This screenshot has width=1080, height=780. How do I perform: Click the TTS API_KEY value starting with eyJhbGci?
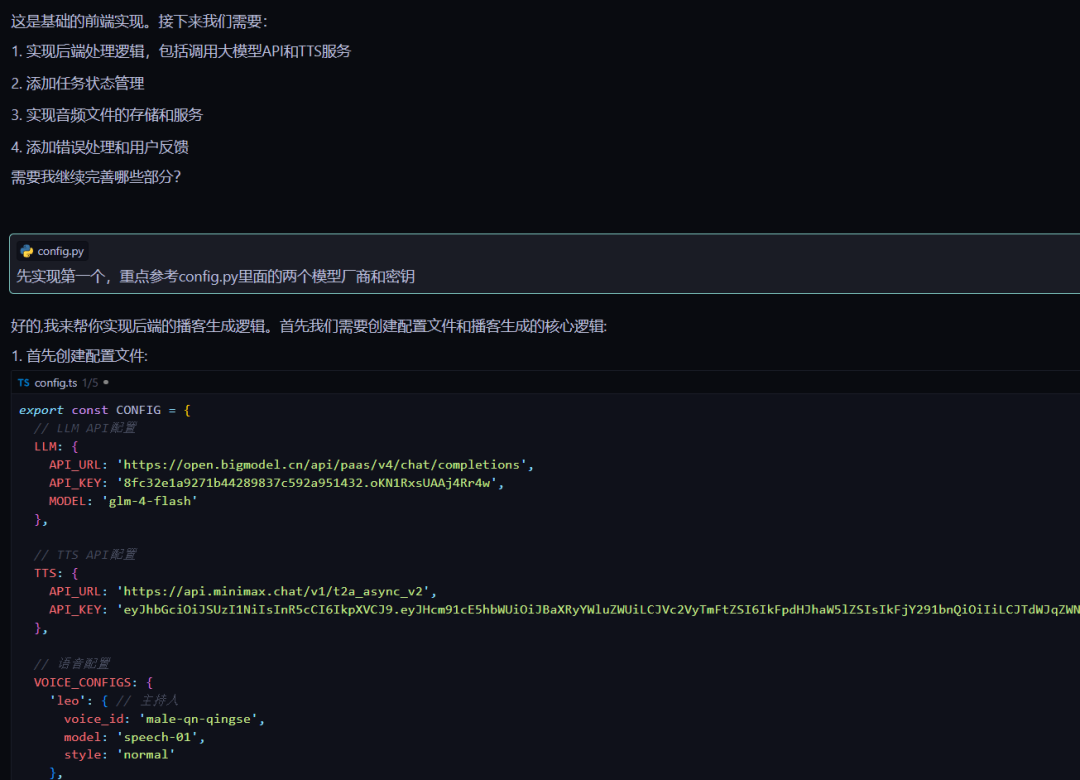(598, 609)
